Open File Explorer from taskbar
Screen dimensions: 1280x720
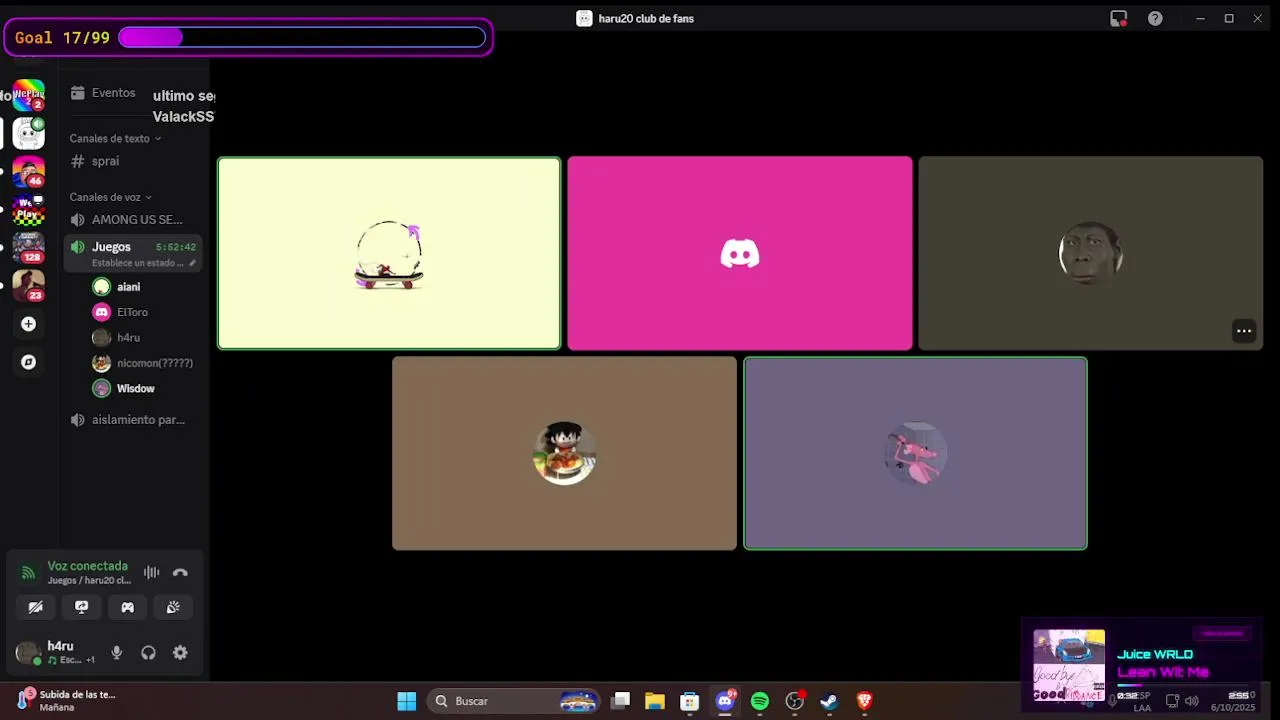[x=655, y=701]
